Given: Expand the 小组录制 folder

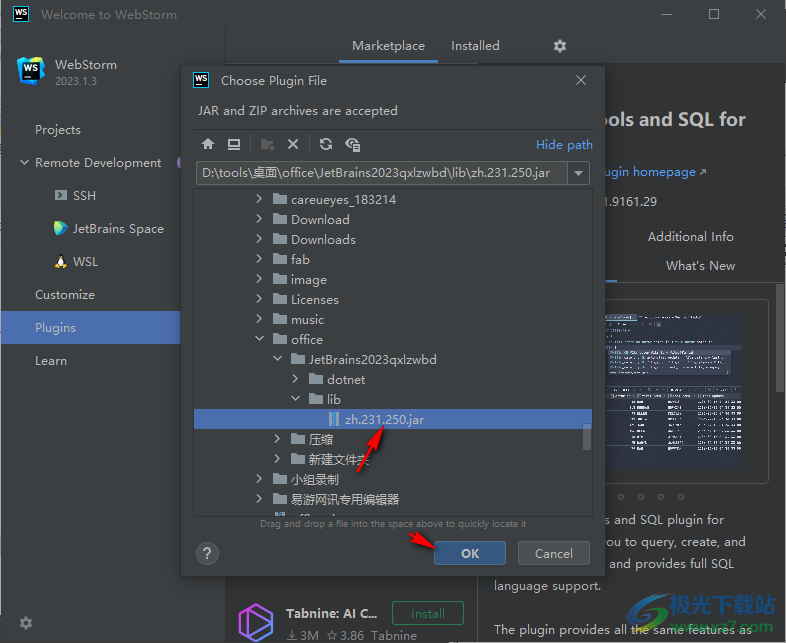Looking at the screenshot, I should pos(259,479).
